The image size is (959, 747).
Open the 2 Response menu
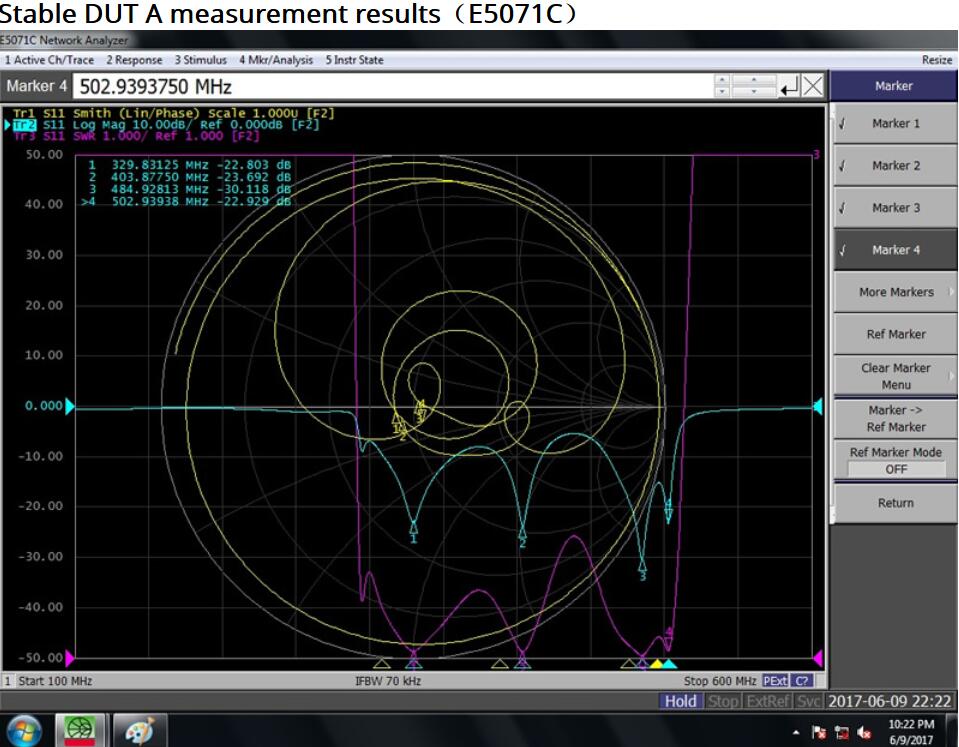click(135, 60)
